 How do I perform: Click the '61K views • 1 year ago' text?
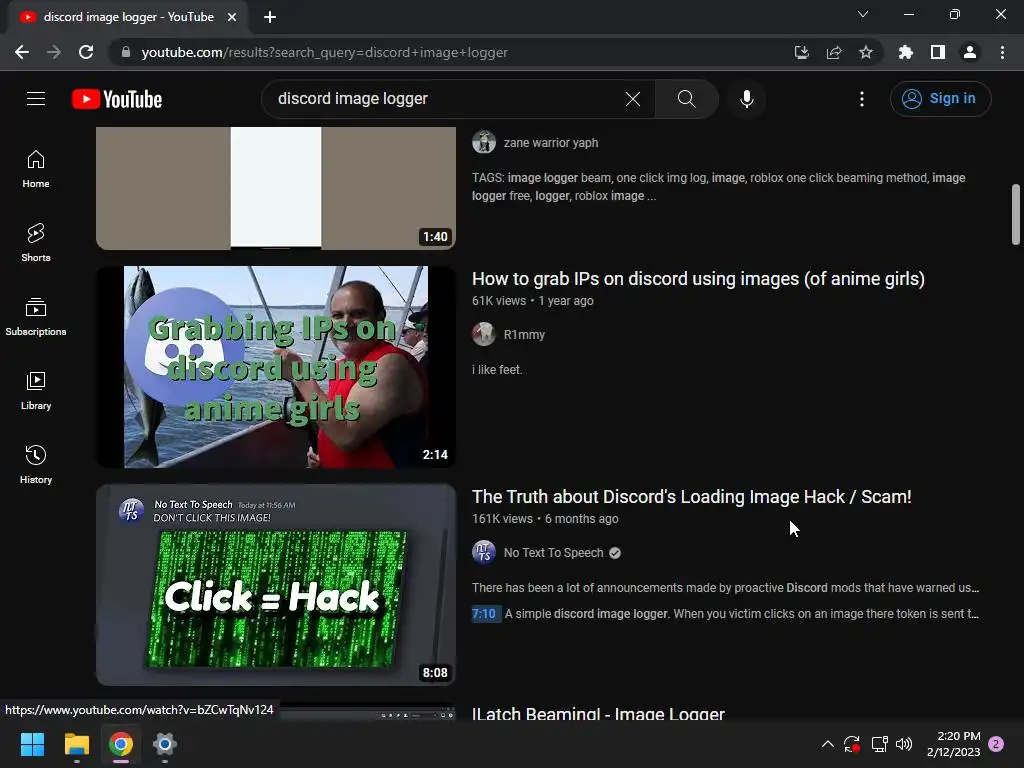coord(533,300)
